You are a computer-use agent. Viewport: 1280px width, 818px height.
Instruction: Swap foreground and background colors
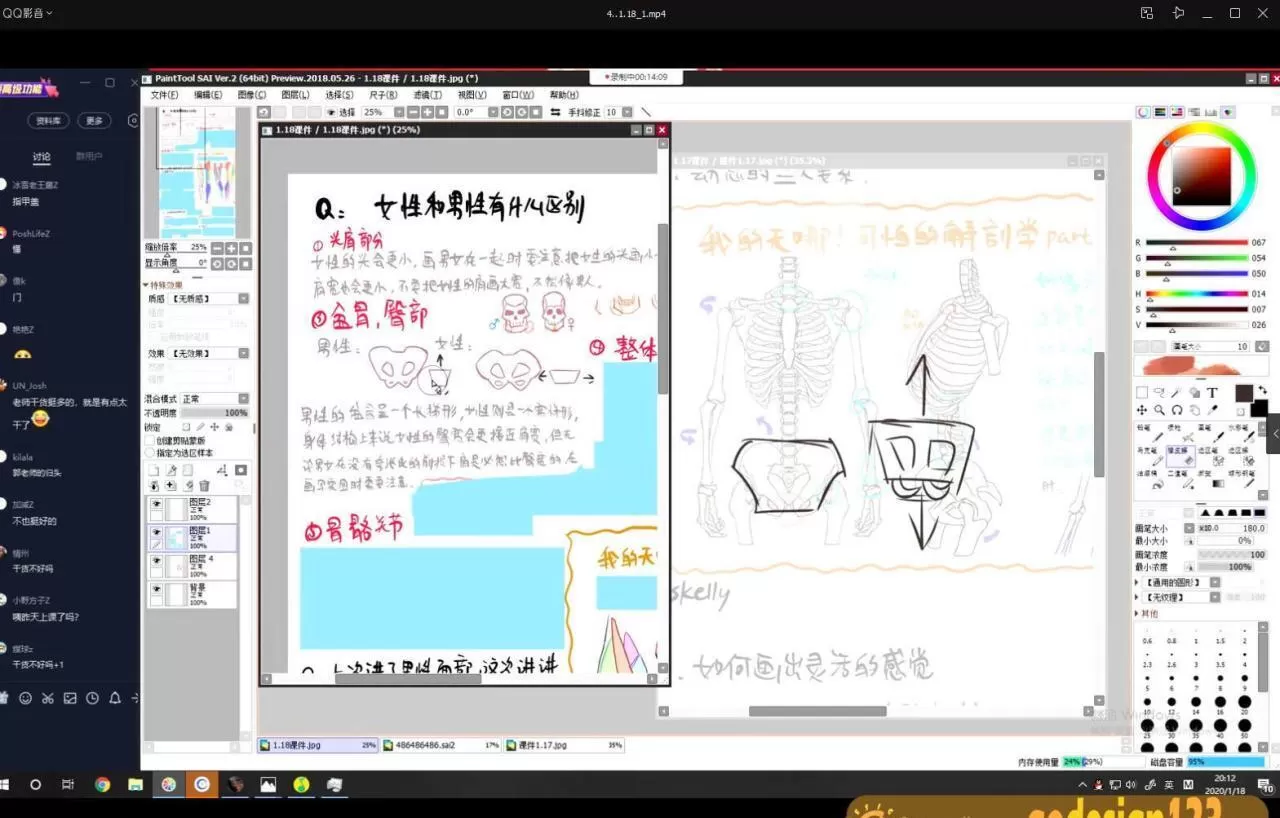(1262, 390)
